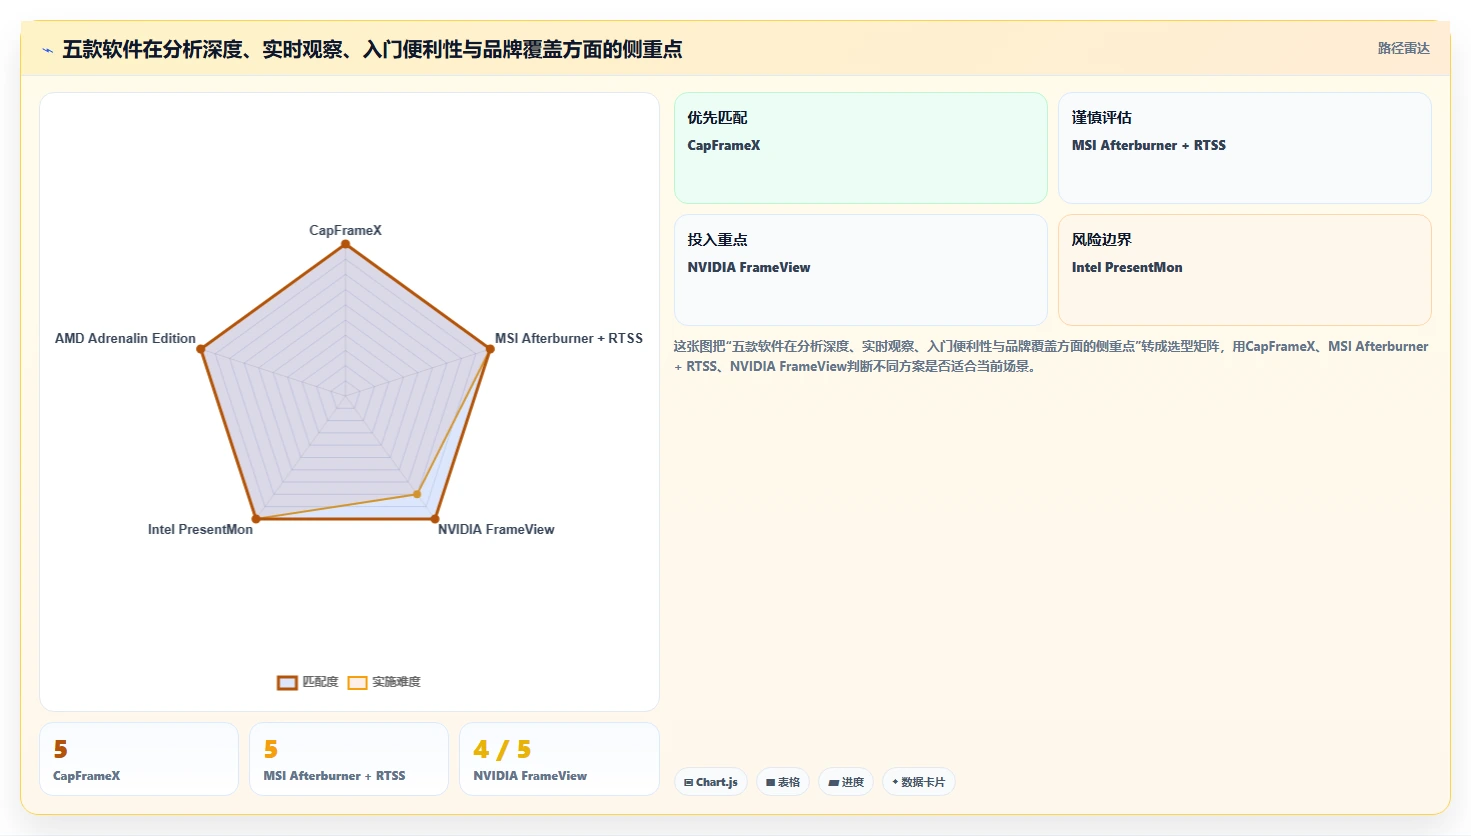Click the AMD Adrenalin Edition vertex point
Viewport: 1471px width, 836px height.
pos(201,349)
